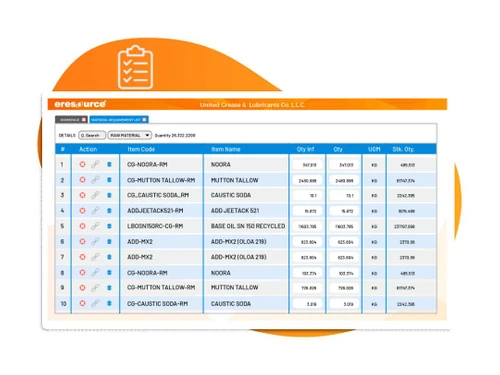Click the red X icon in row 4

(82, 211)
